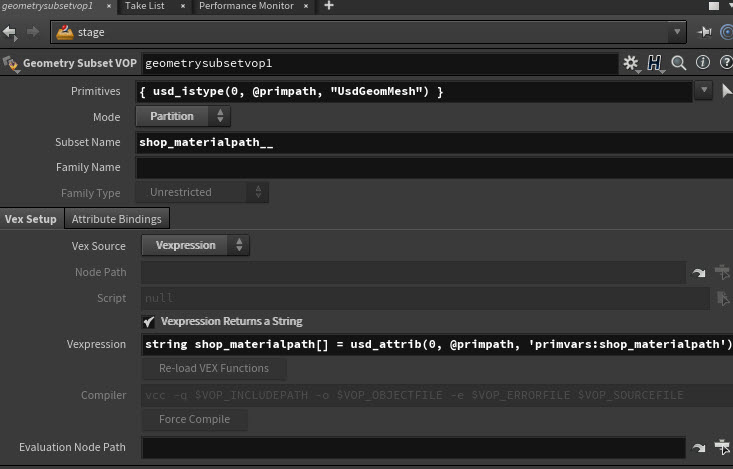Click the circular link icon beside the pin
This screenshot has height=469, width=733.
click(727, 32)
